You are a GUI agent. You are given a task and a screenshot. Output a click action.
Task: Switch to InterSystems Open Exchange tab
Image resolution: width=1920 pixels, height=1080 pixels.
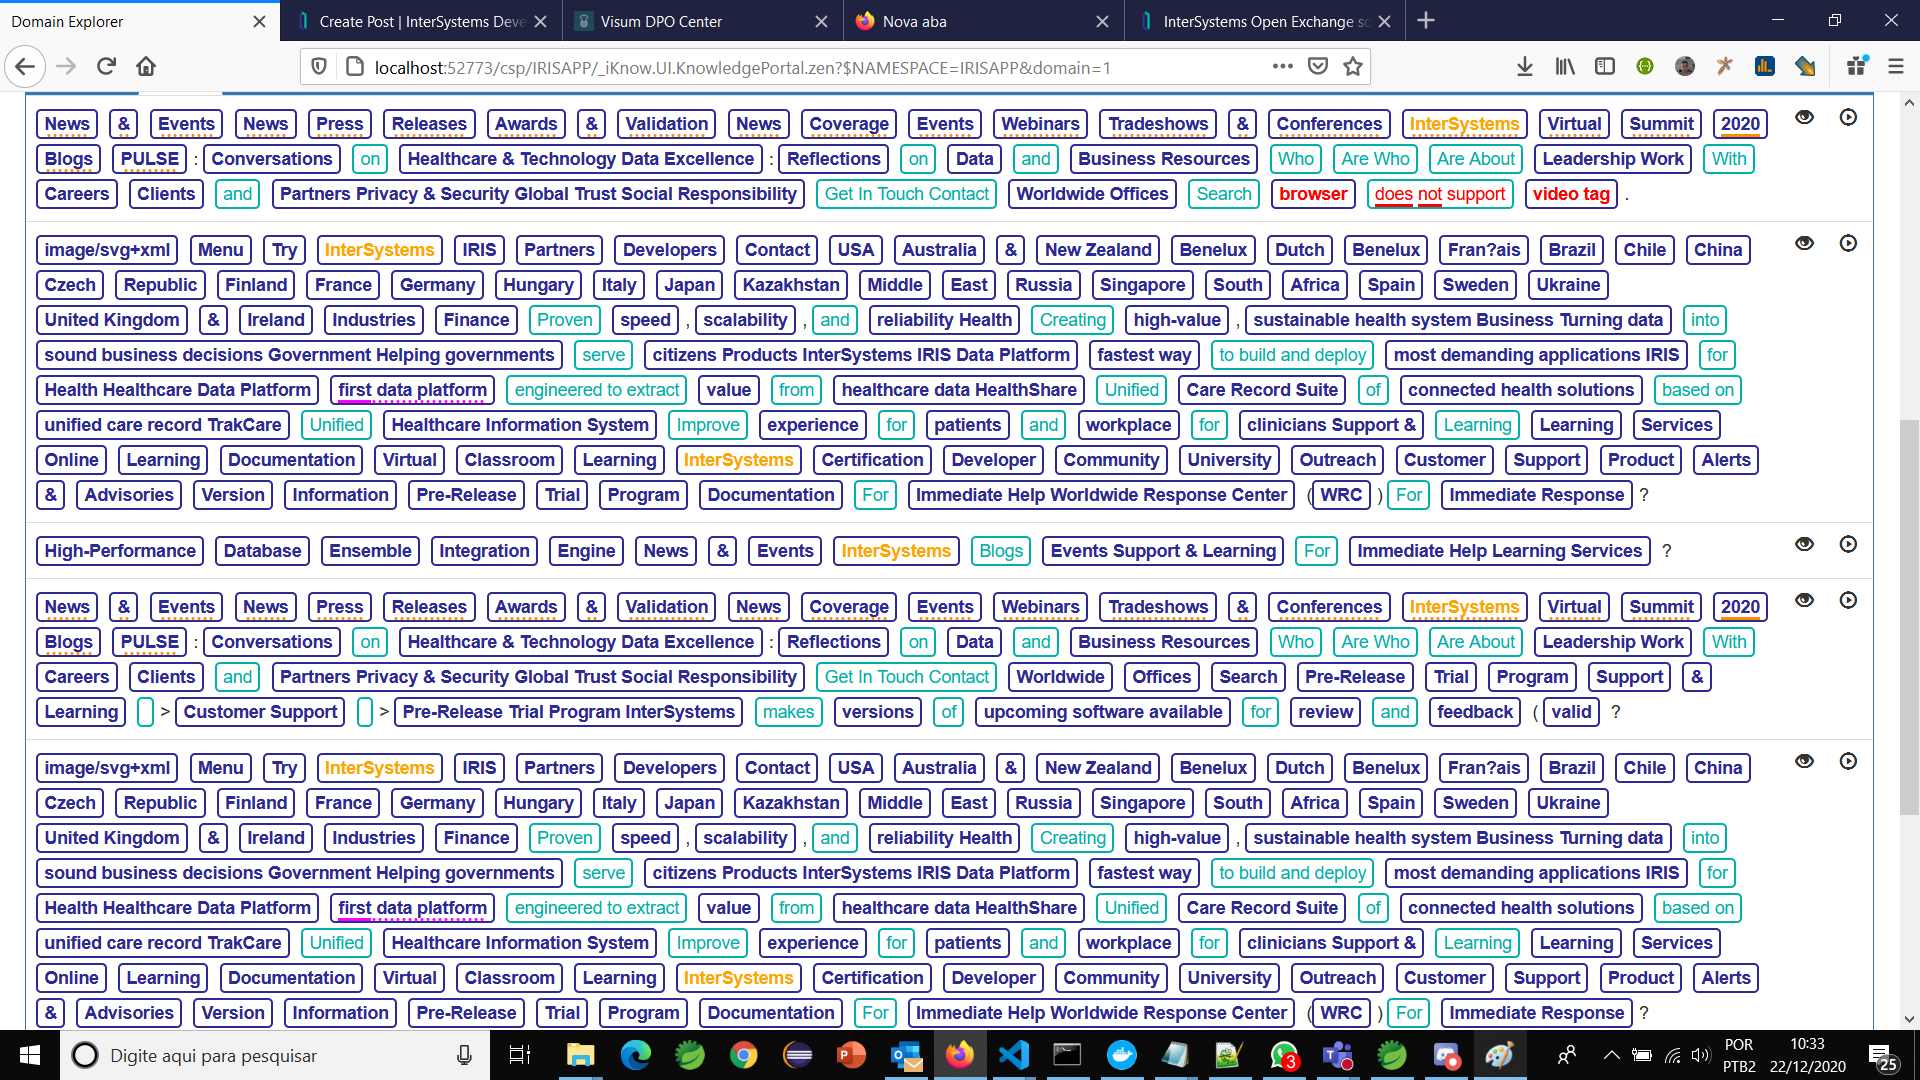click(1266, 21)
